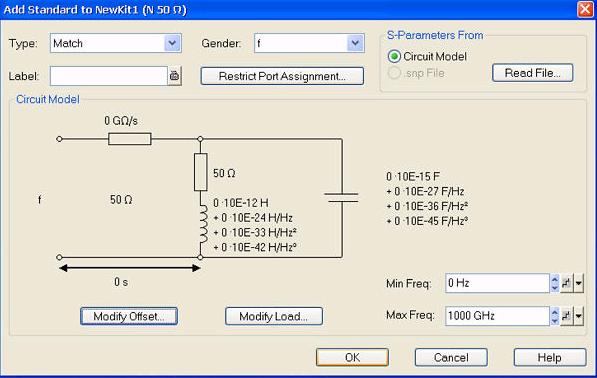Open the small arrow menu beside Min Freq
The height and width of the screenshot is (378, 597).
click(578, 283)
